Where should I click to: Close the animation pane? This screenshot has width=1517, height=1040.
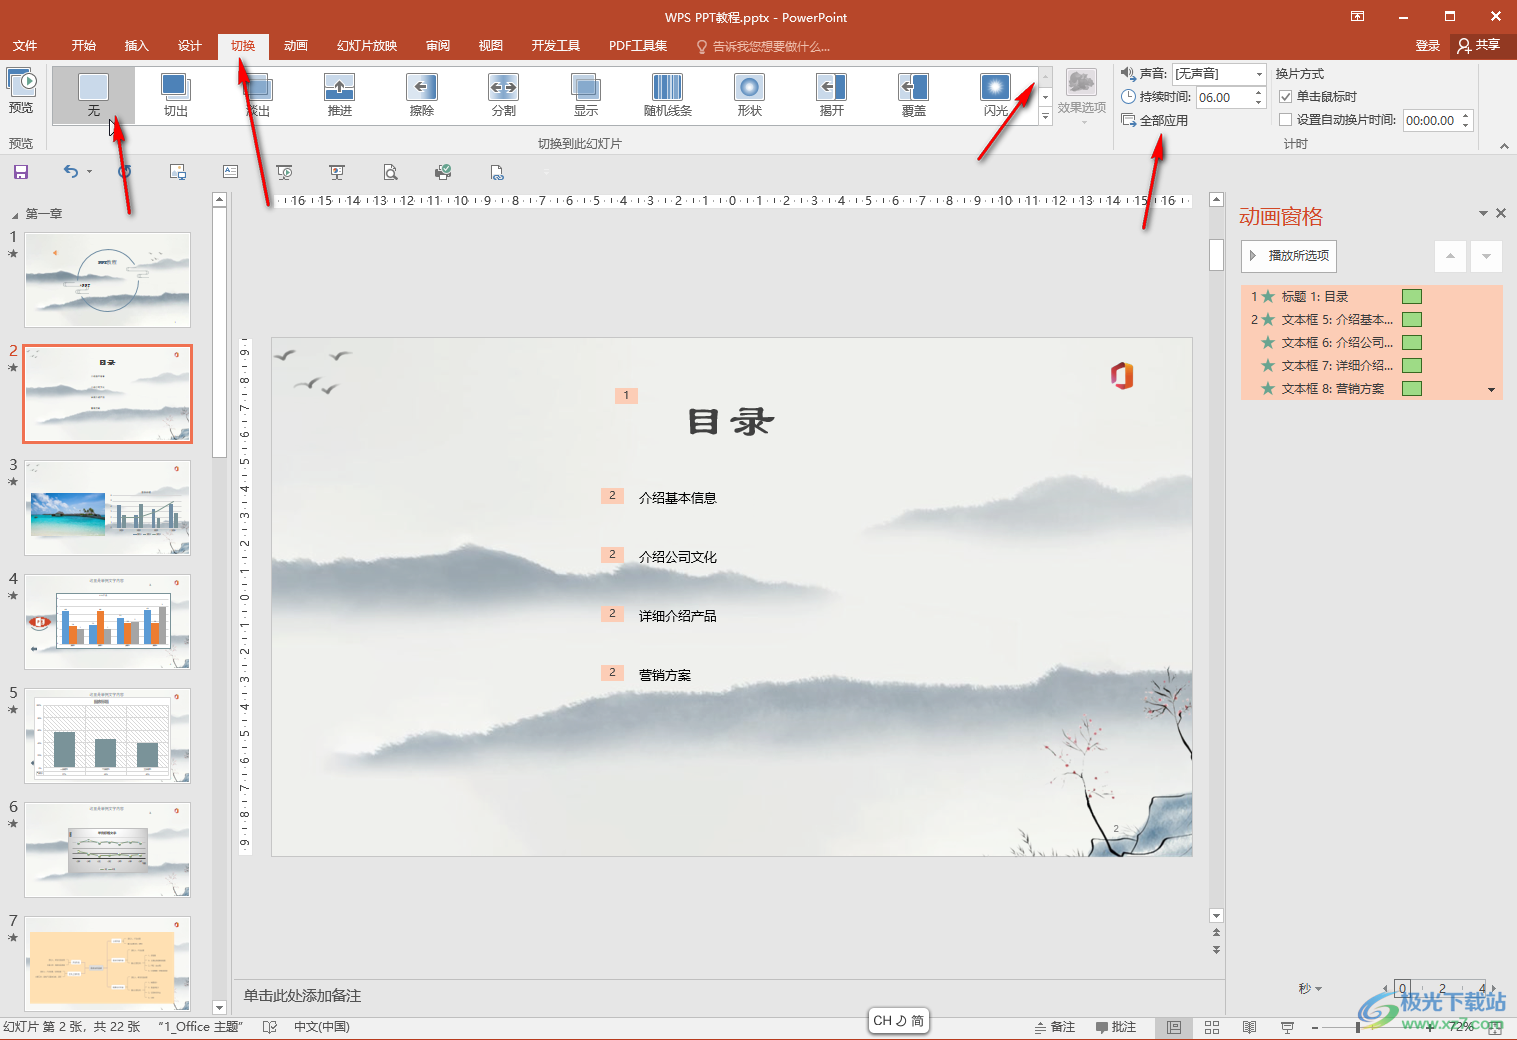pyautogui.click(x=1500, y=213)
